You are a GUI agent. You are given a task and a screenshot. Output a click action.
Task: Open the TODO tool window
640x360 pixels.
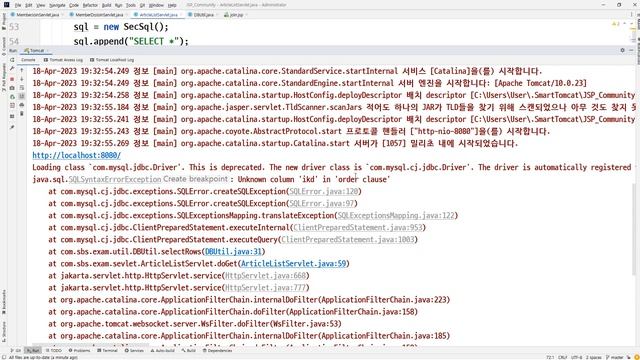[x=54, y=351]
